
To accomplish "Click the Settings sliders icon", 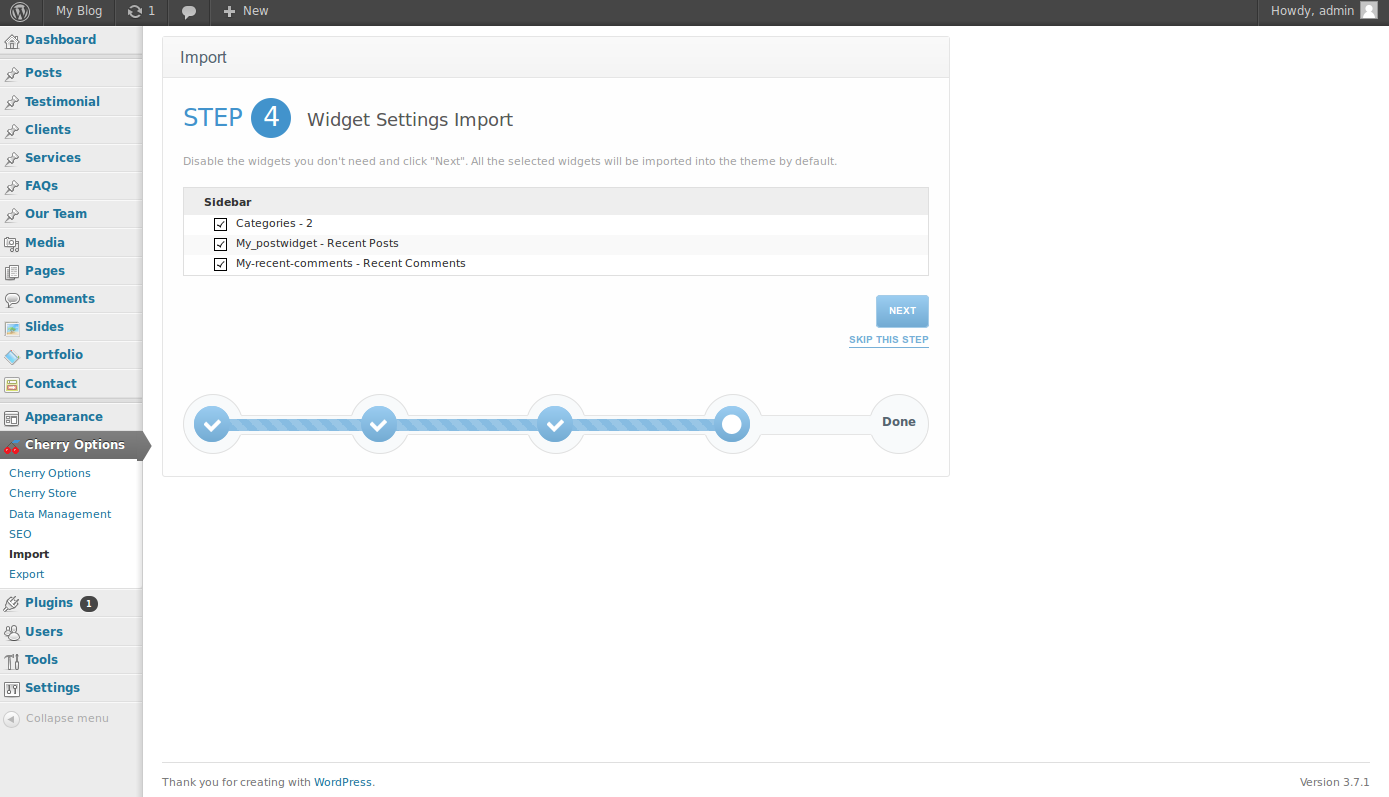I will [x=12, y=688].
